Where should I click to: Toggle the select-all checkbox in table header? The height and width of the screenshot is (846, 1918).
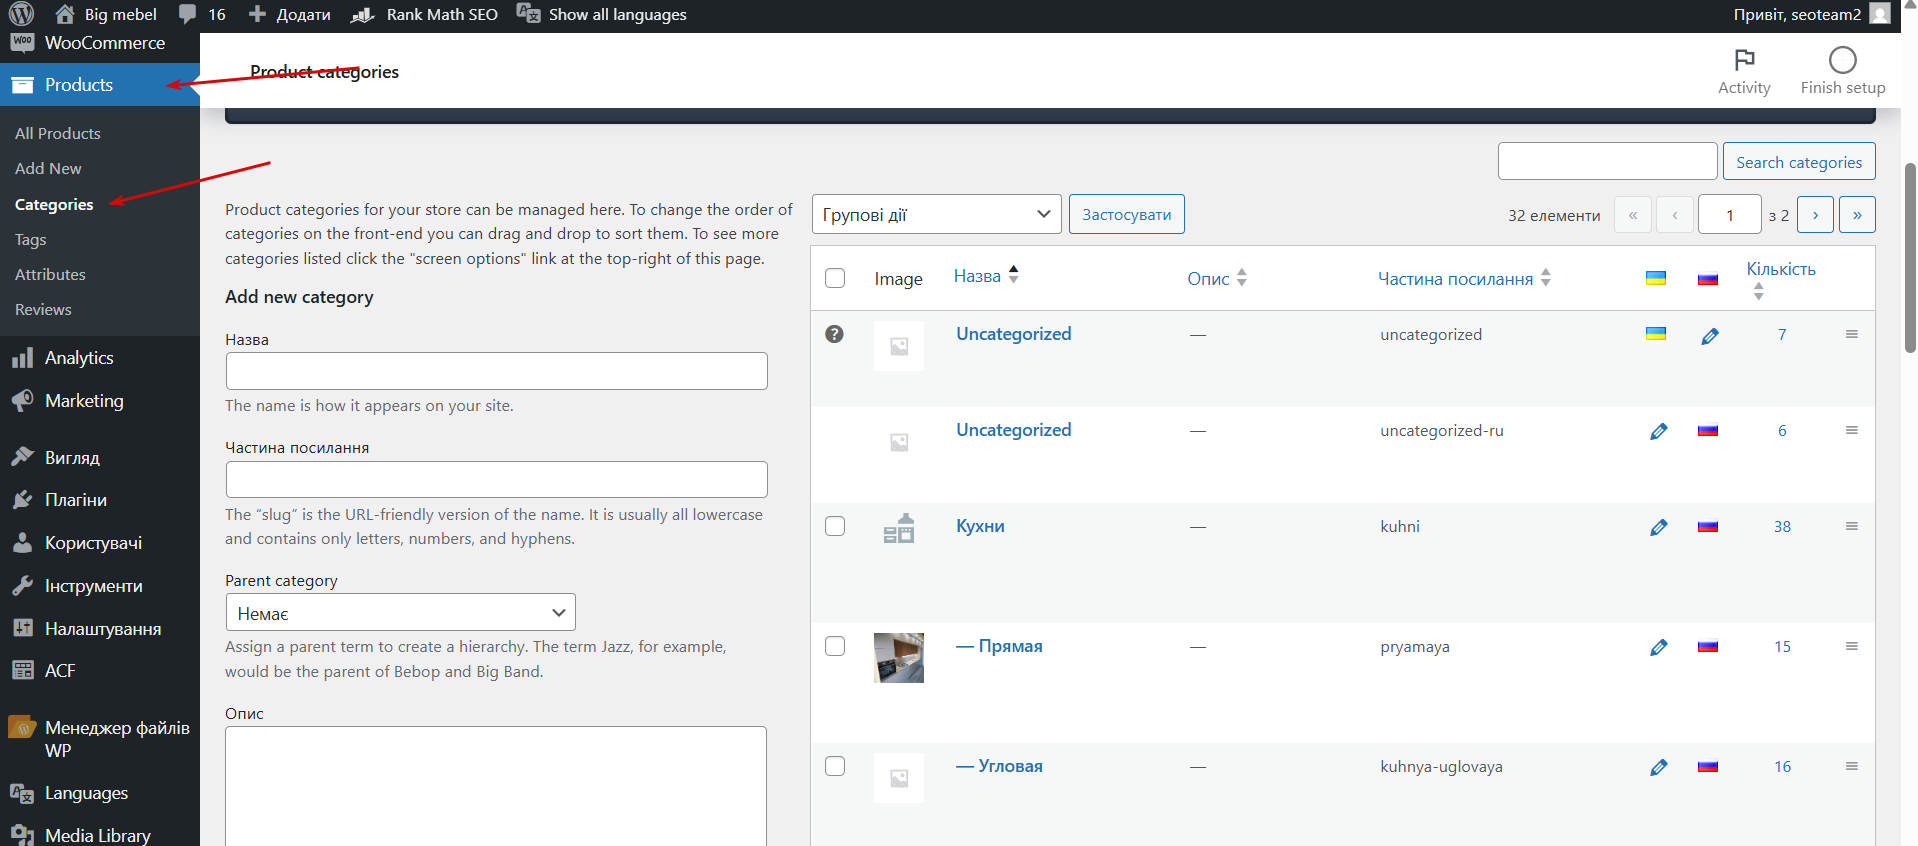click(835, 278)
